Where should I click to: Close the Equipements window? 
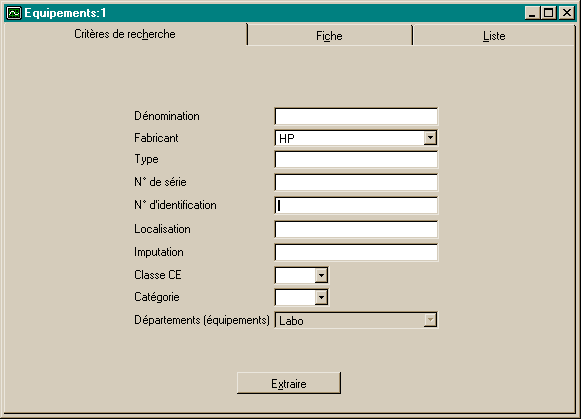(x=567, y=13)
